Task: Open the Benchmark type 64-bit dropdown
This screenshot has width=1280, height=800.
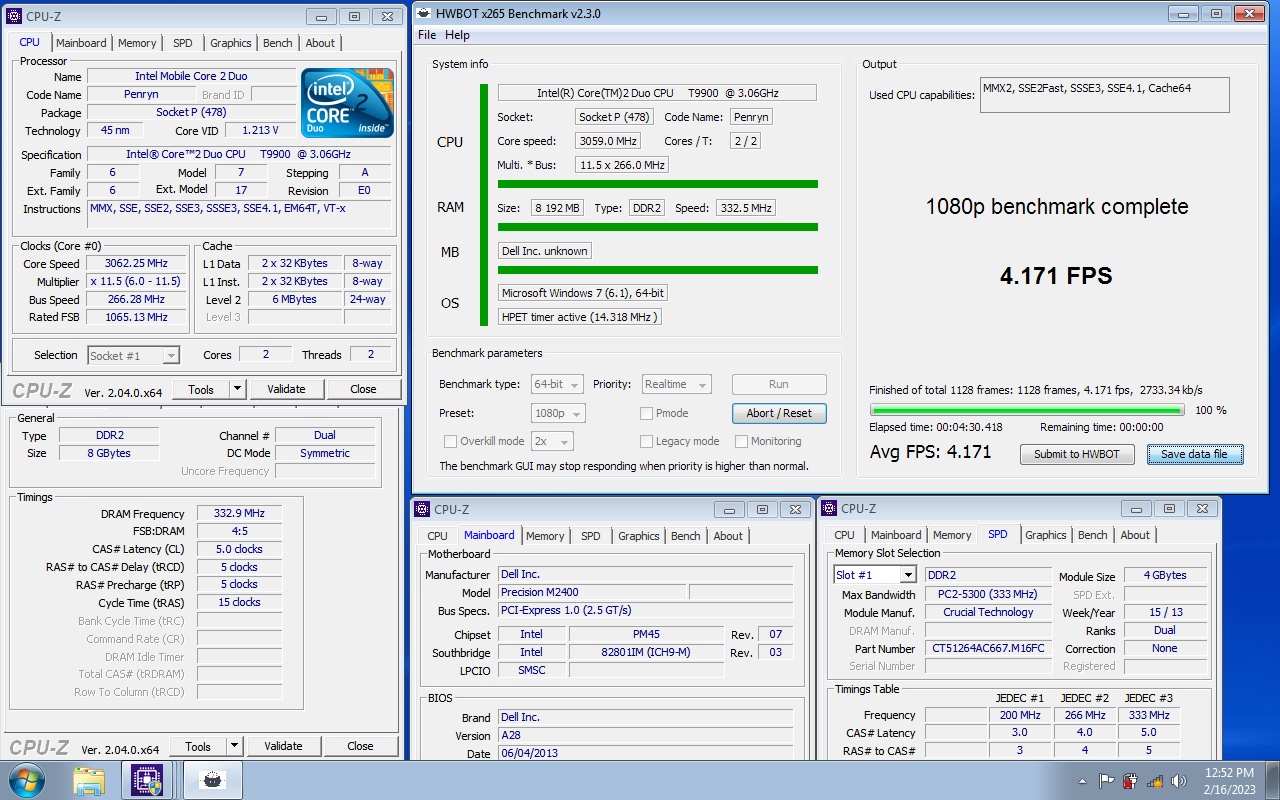Action: pyautogui.click(x=559, y=384)
